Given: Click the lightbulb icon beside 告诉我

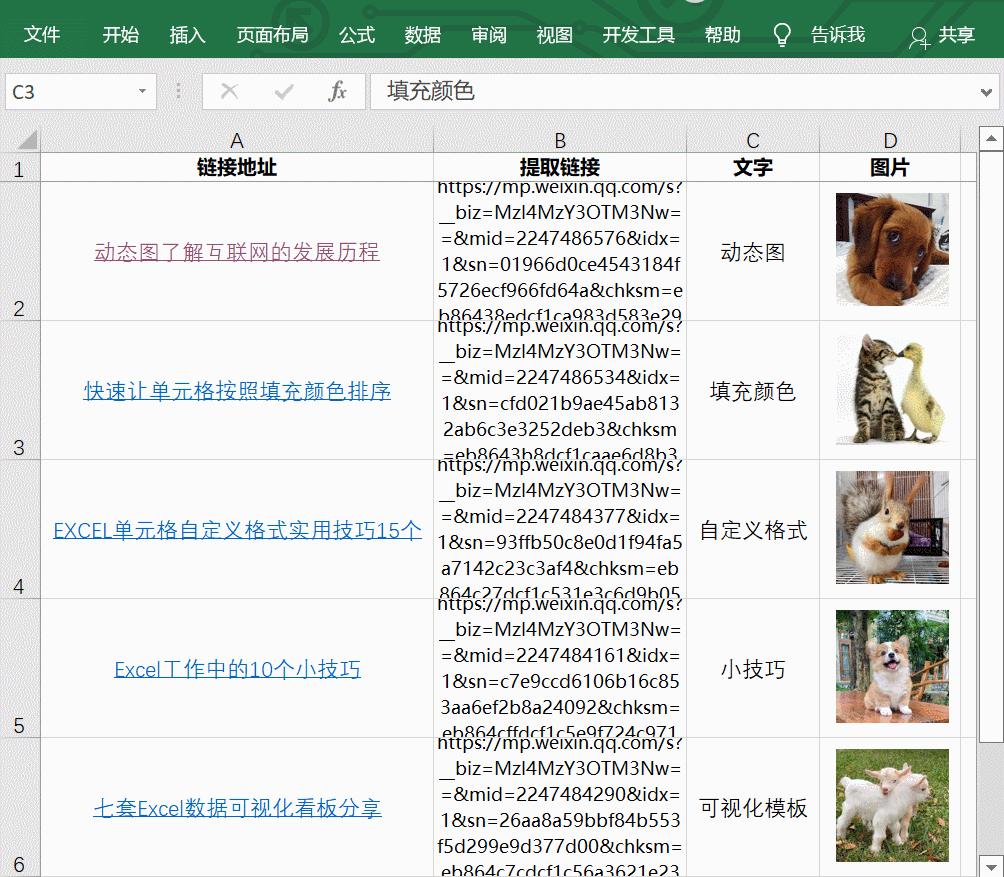Looking at the screenshot, I should click(781, 34).
